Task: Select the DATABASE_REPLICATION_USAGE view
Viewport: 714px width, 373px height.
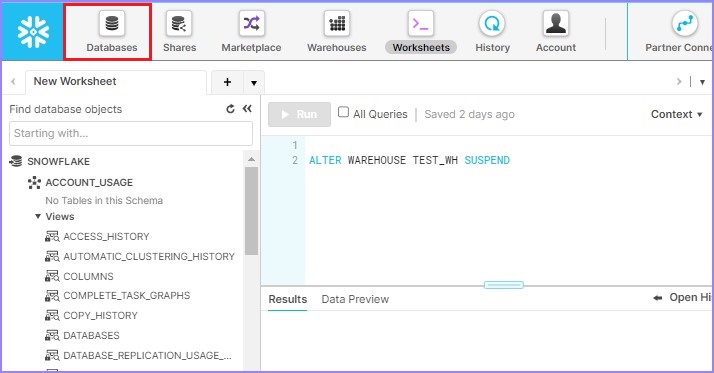Action: (147, 356)
